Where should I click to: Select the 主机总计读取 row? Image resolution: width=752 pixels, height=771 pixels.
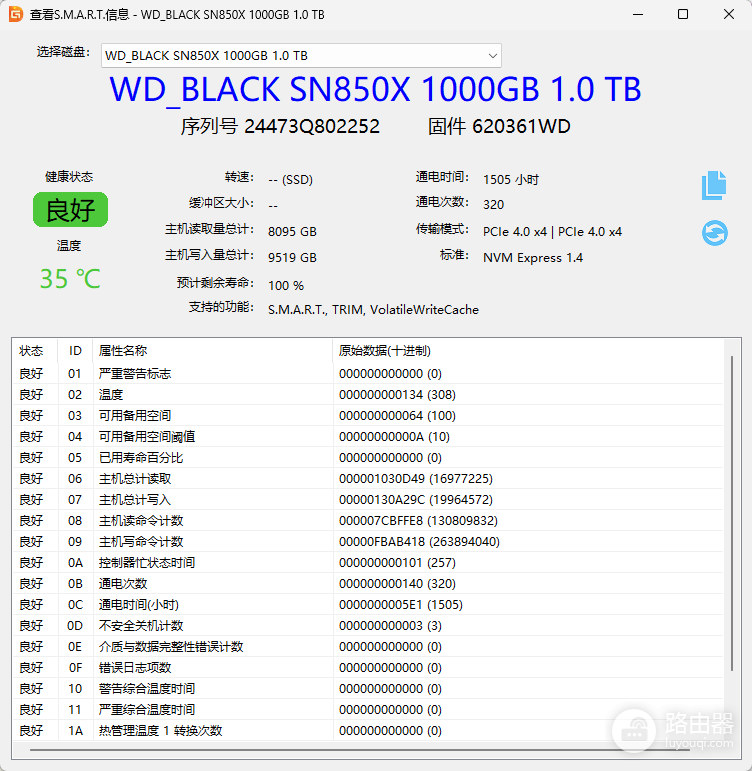coord(367,479)
